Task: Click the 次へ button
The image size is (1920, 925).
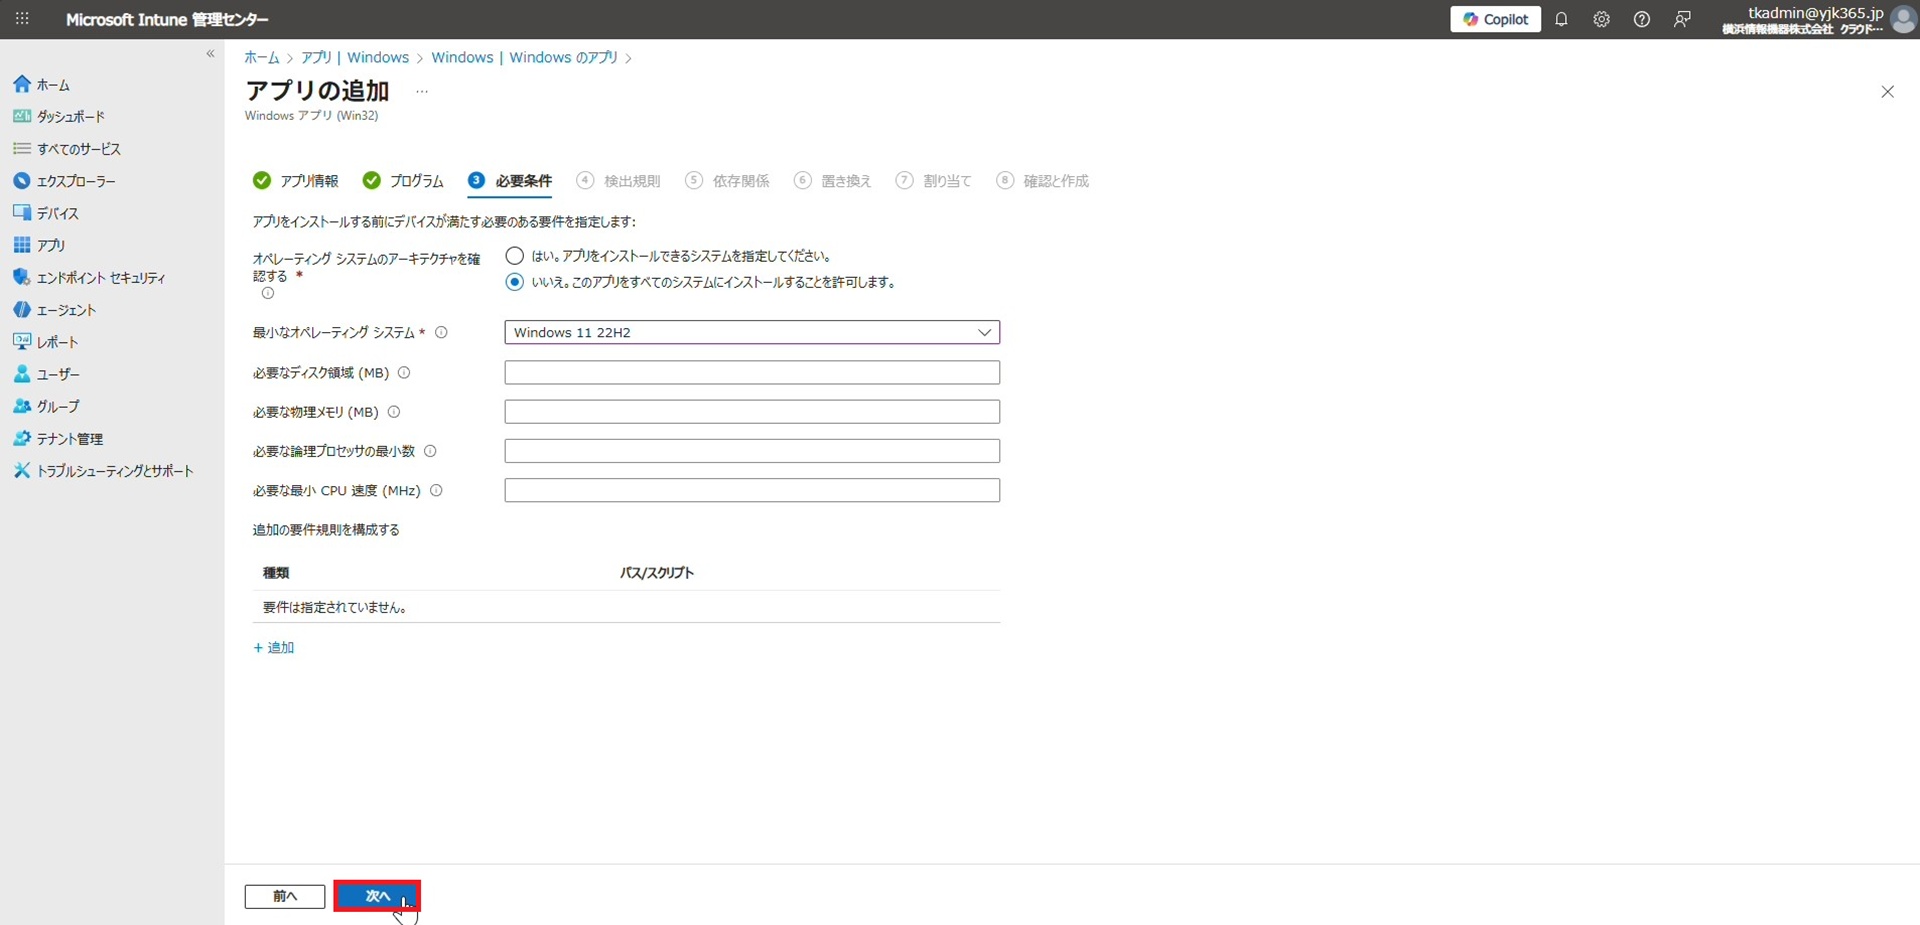Action: [x=377, y=896]
